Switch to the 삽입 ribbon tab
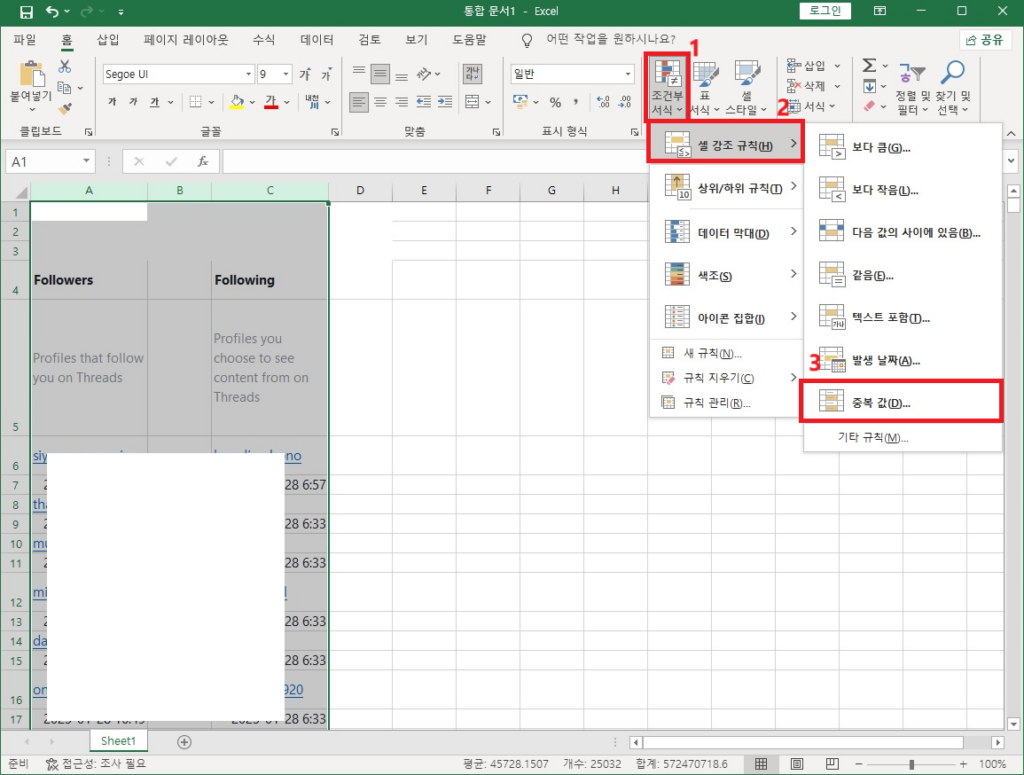Image resolution: width=1024 pixels, height=775 pixels. click(108, 40)
